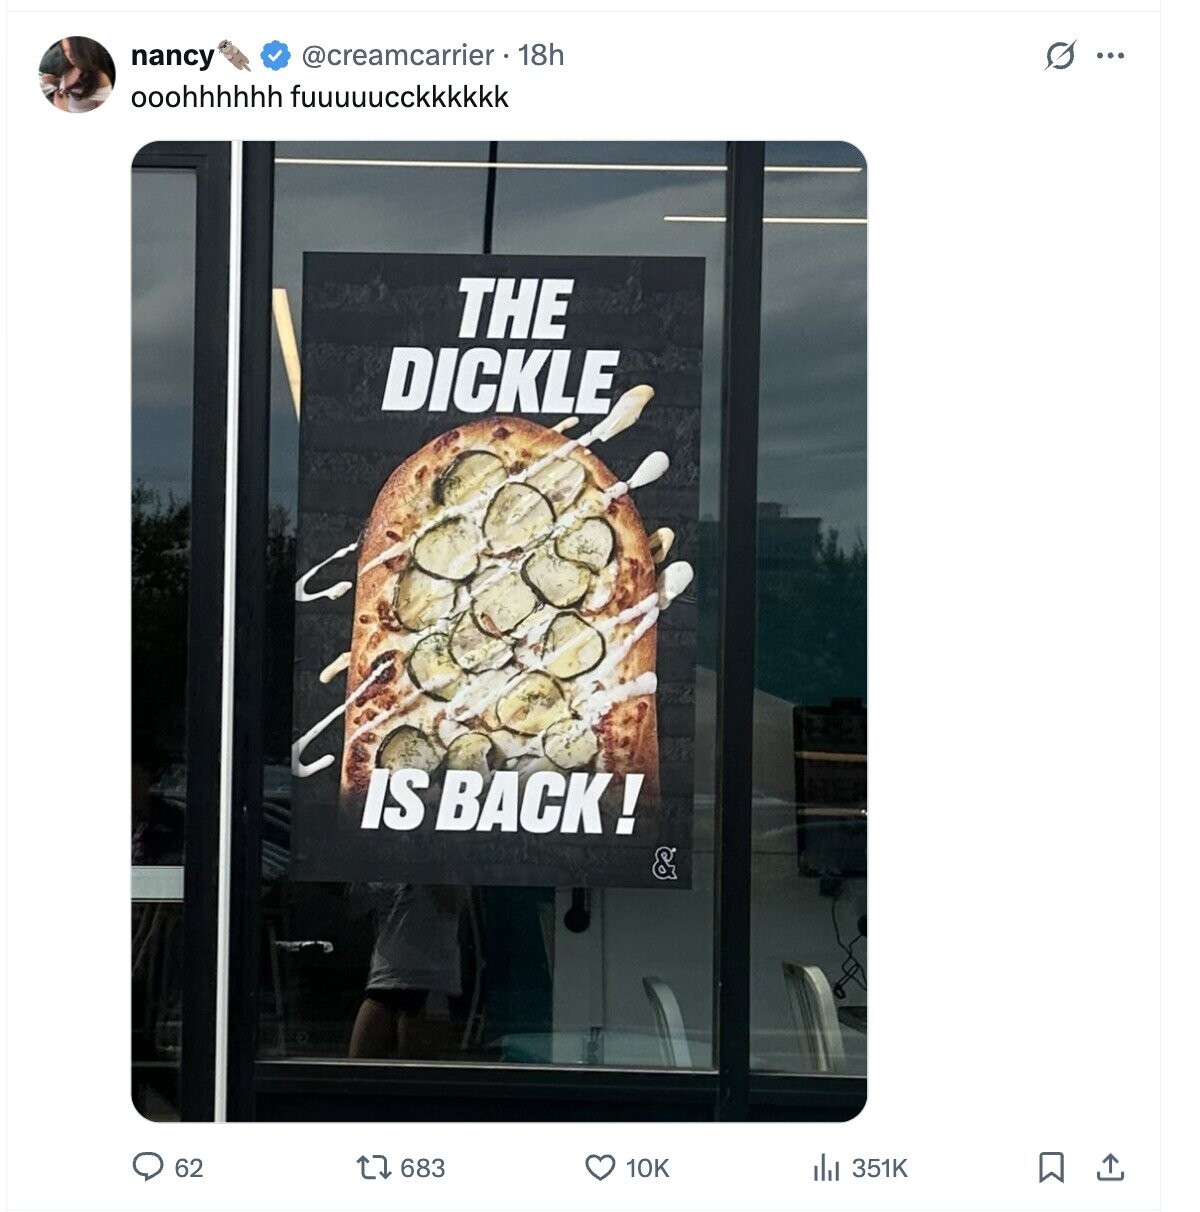Open the Grok slashed-circle icon
This screenshot has height=1212, width=1200.
pyautogui.click(x=1060, y=56)
